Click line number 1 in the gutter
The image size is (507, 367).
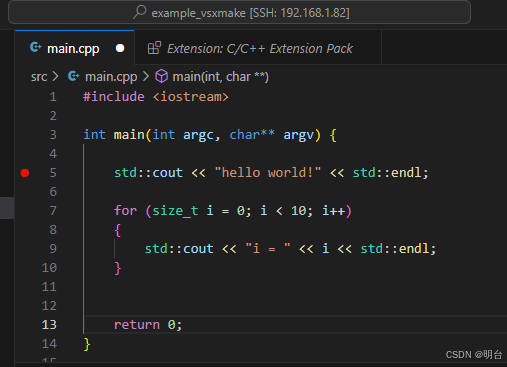click(53, 97)
